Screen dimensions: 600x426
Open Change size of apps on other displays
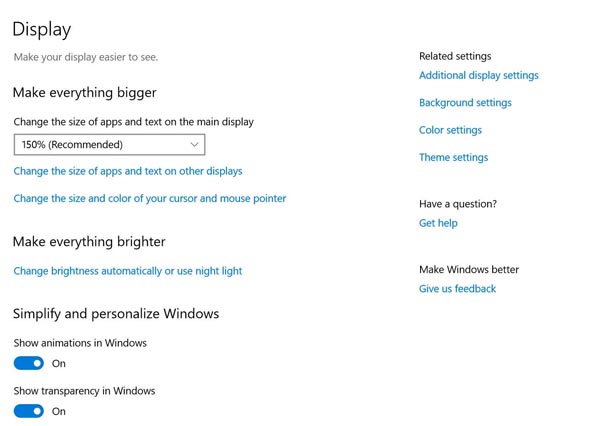(x=128, y=171)
